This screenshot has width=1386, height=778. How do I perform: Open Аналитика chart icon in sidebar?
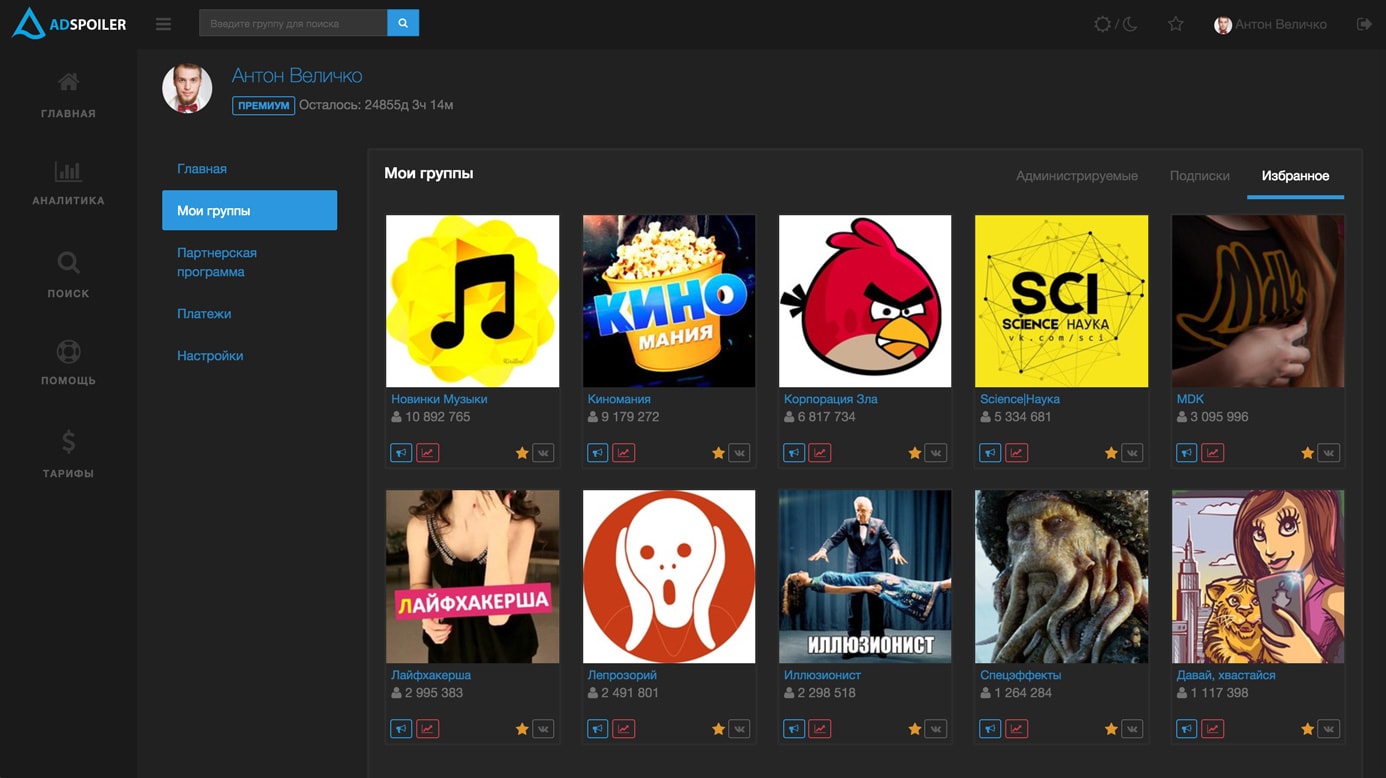pyautogui.click(x=68, y=170)
